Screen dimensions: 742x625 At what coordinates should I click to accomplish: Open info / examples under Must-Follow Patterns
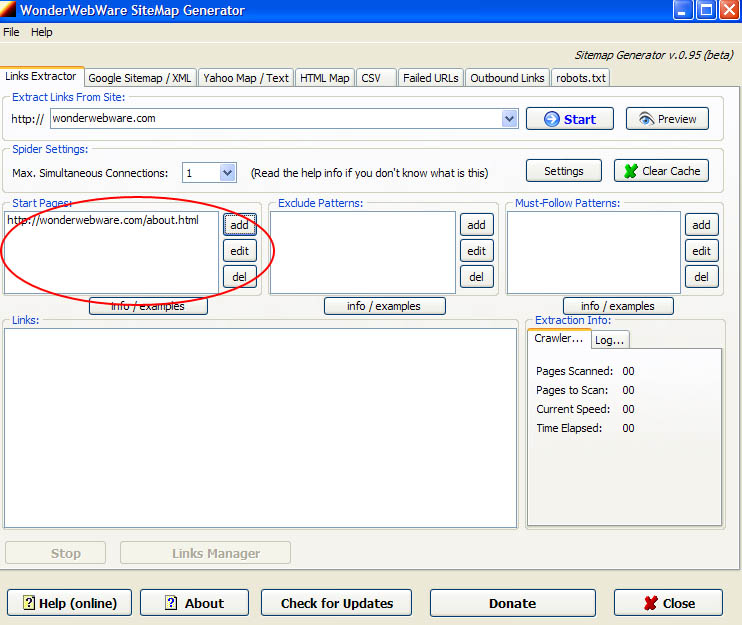tap(618, 306)
